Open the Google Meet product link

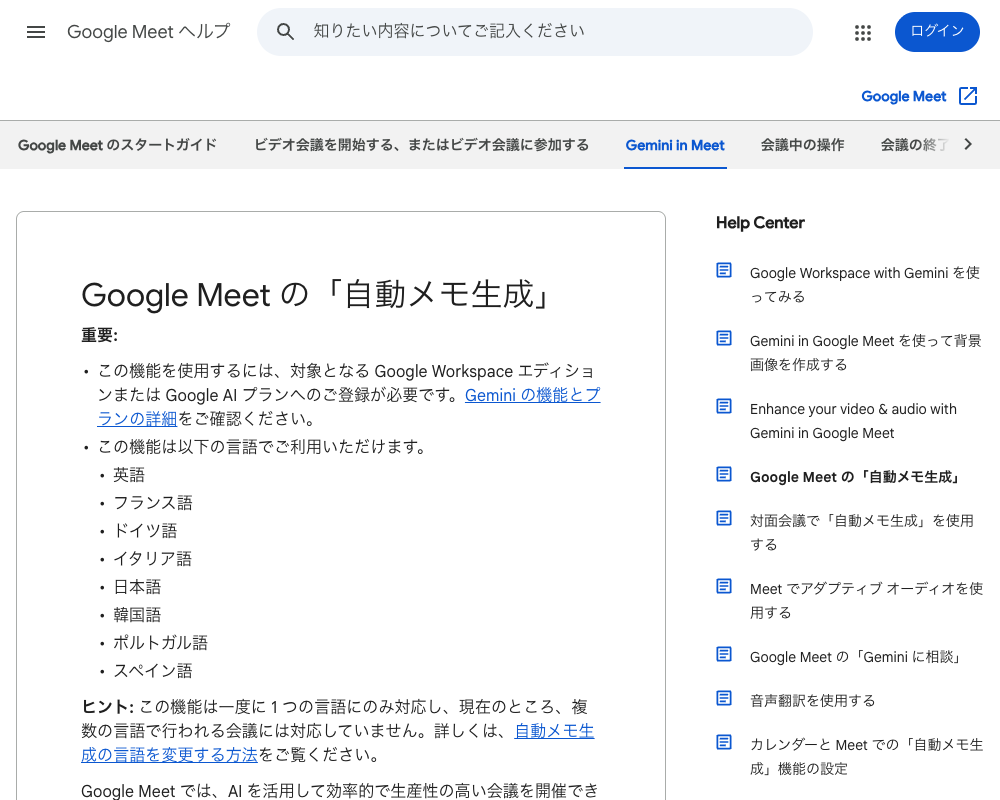coord(904,96)
